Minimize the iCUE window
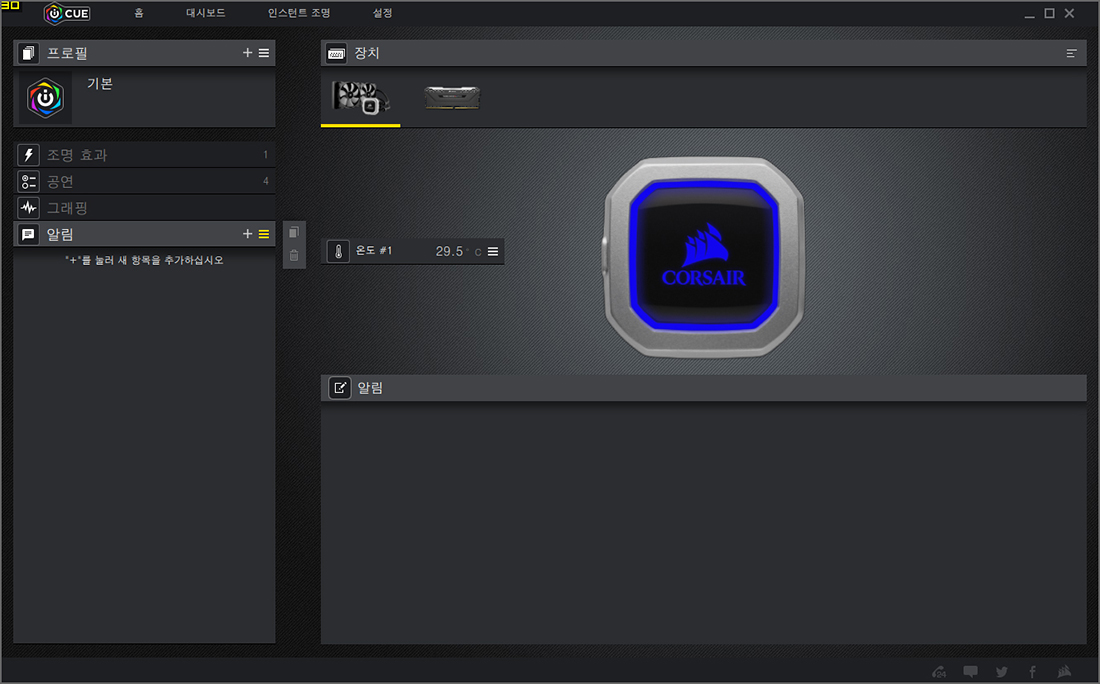1100x684 pixels. tap(1029, 14)
